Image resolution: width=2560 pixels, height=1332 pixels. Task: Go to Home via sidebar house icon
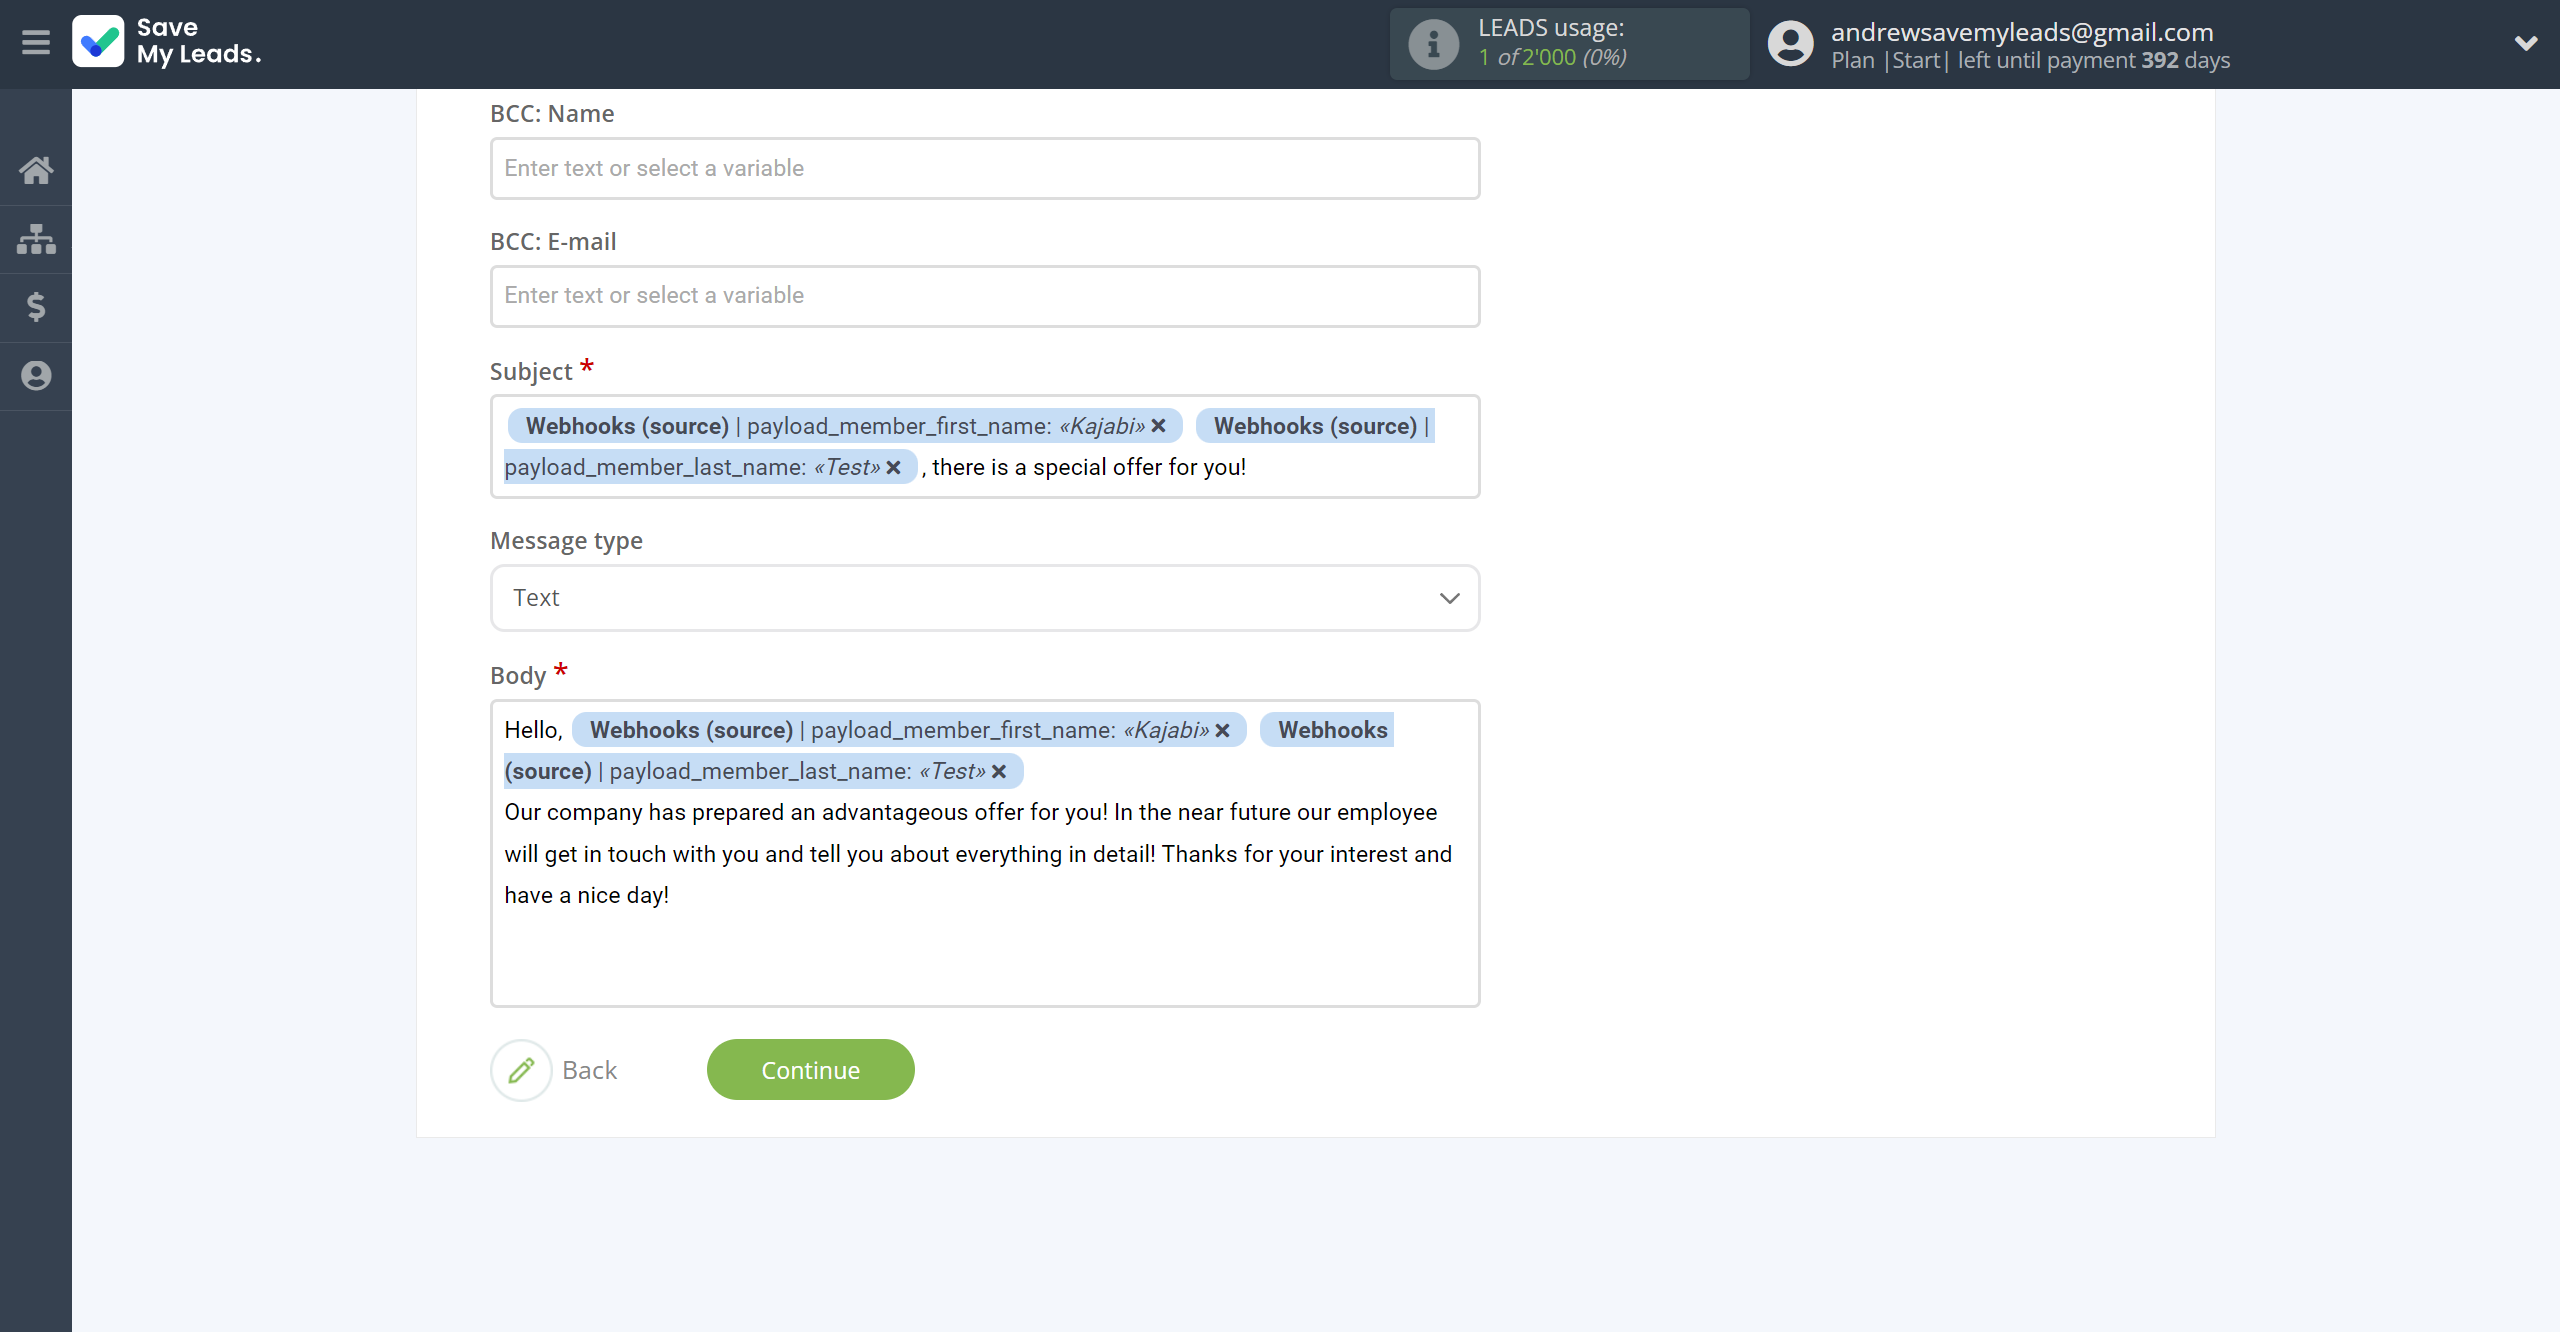click(x=36, y=170)
